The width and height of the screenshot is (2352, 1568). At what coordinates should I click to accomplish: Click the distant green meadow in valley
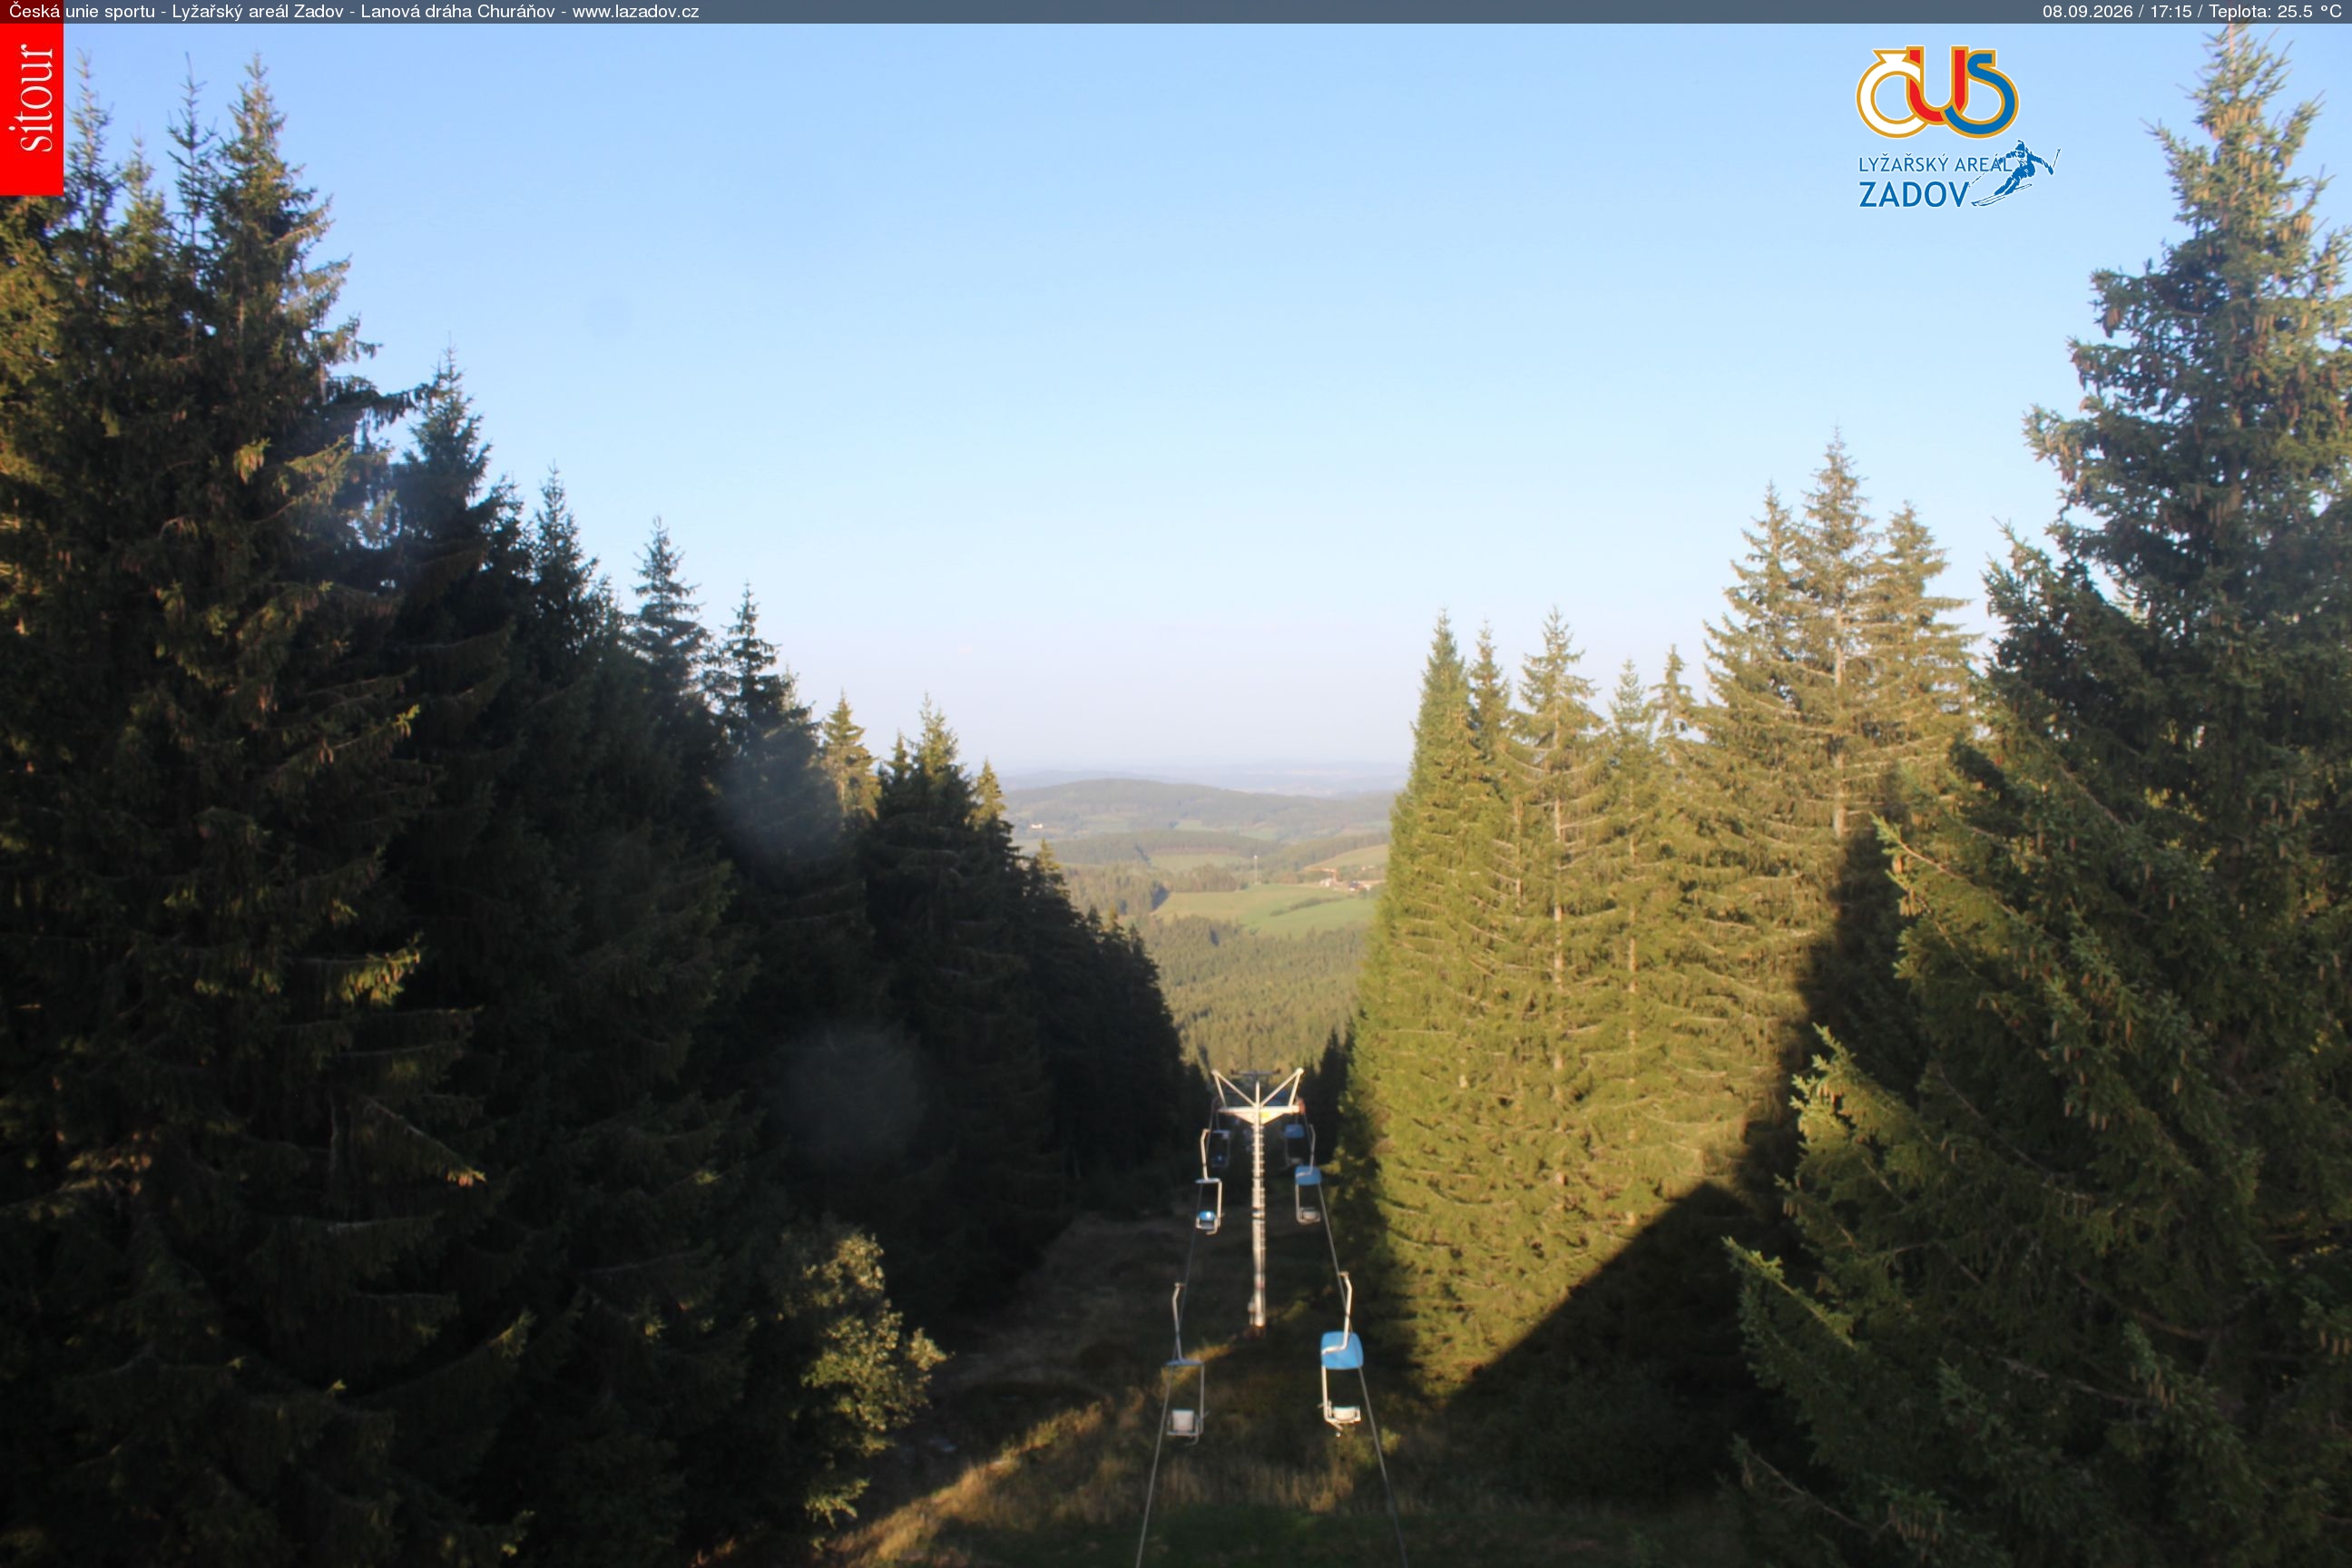[1265, 908]
